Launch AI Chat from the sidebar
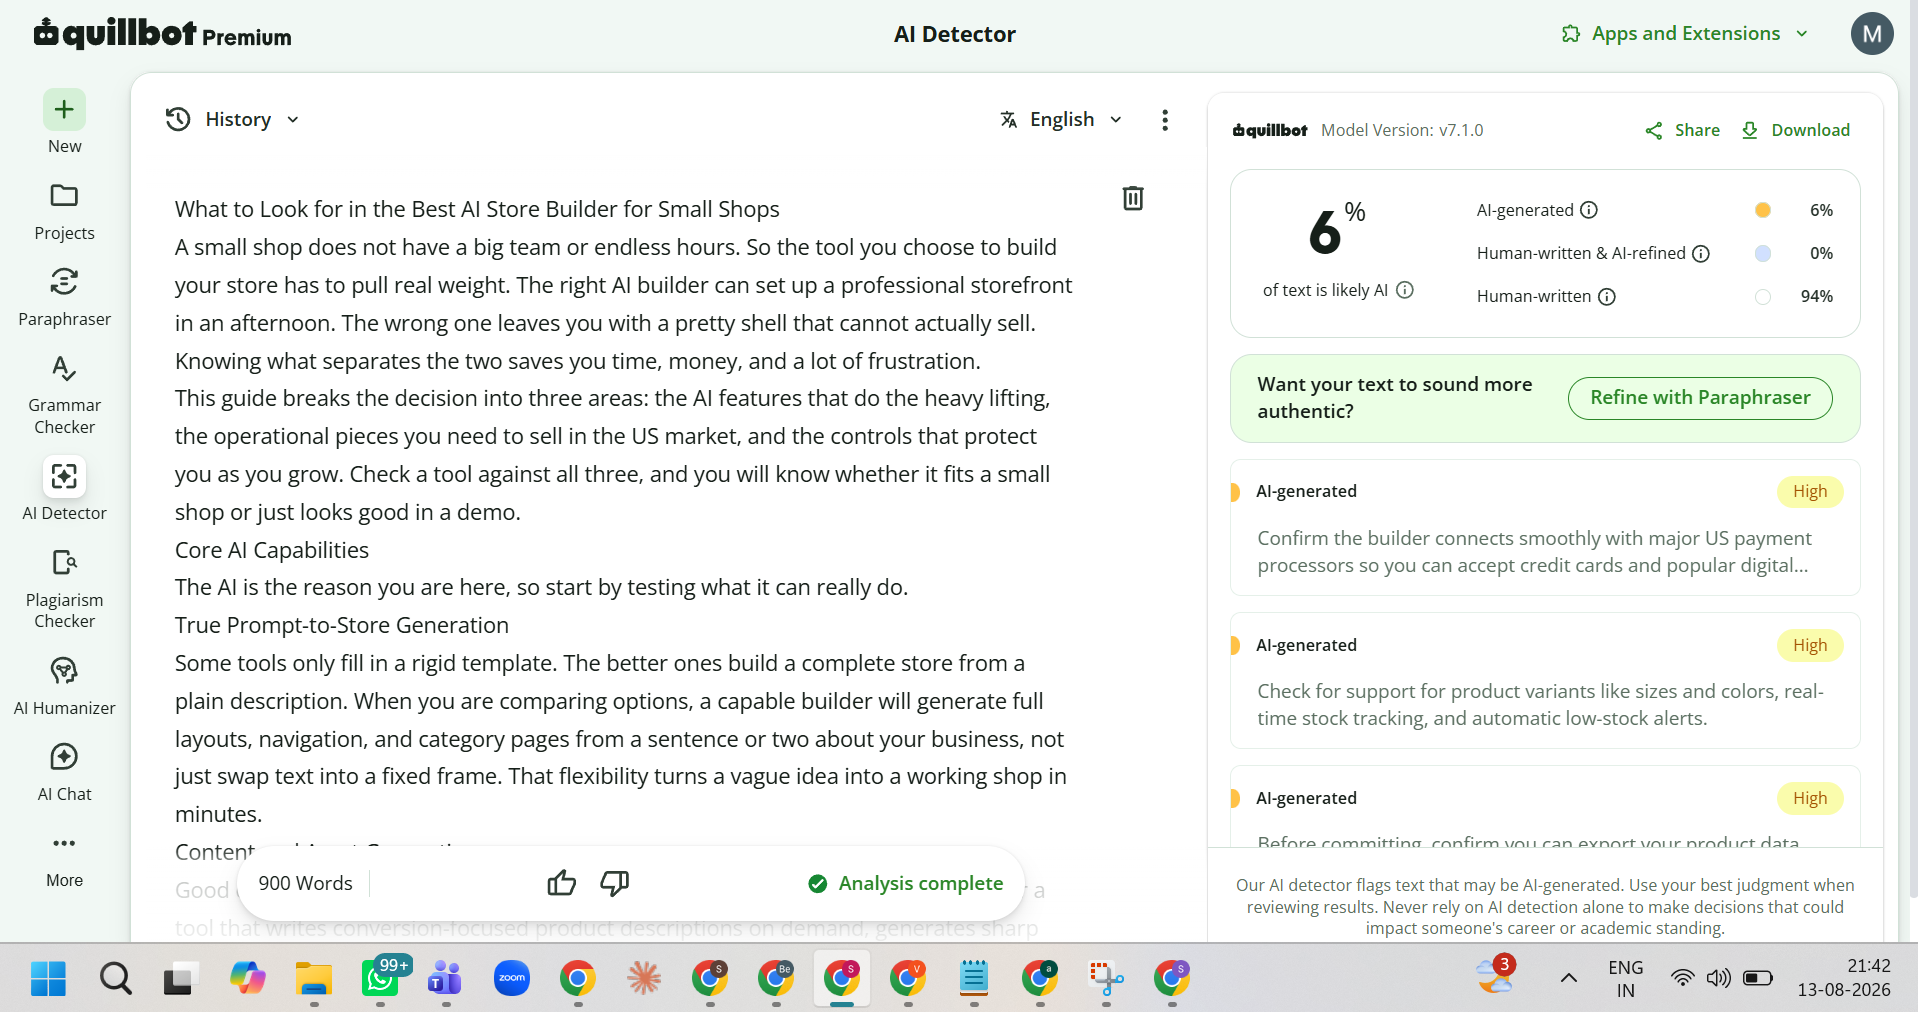Image resolution: width=1918 pixels, height=1012 pixels. pos(64,772)
